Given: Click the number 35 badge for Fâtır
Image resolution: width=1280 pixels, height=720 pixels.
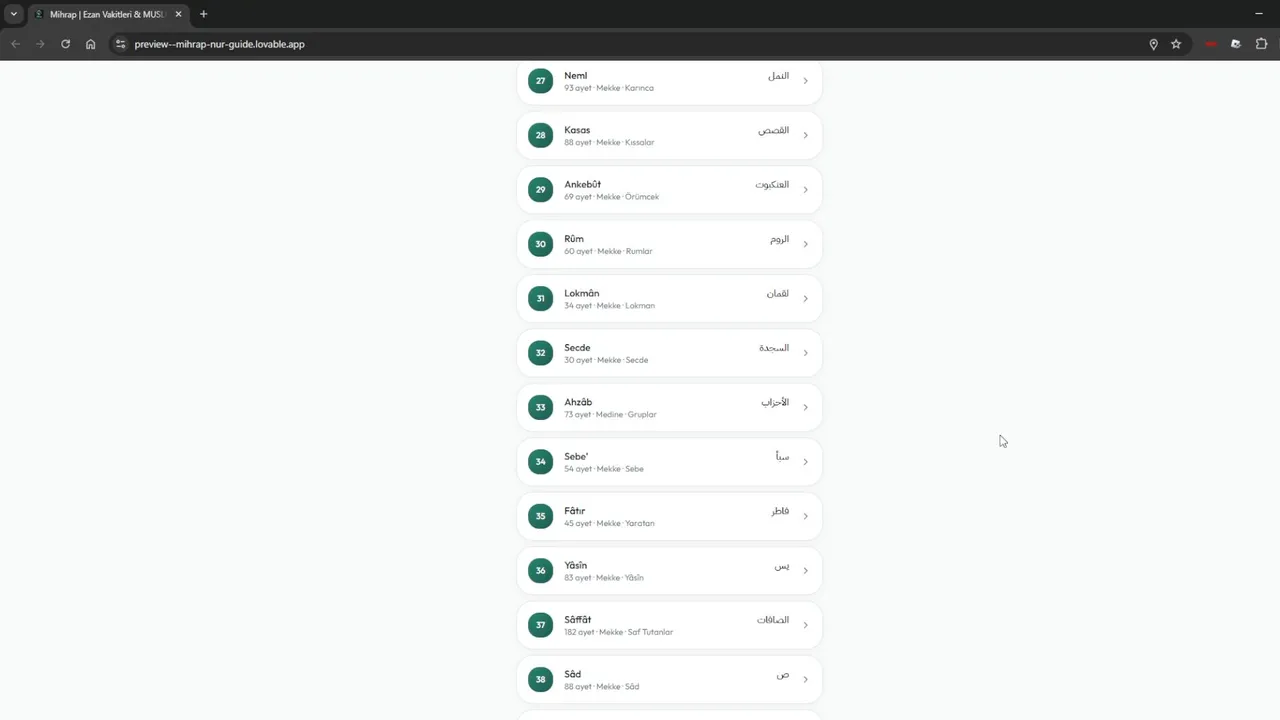Looking at the screenshot, I should pyautogui.click(x=540, y=516).
